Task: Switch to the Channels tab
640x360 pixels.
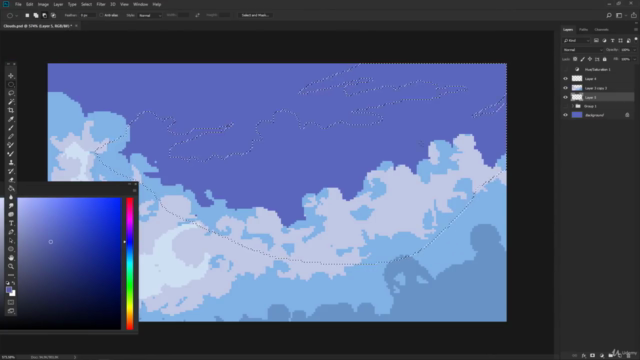Action: (601, 29)
